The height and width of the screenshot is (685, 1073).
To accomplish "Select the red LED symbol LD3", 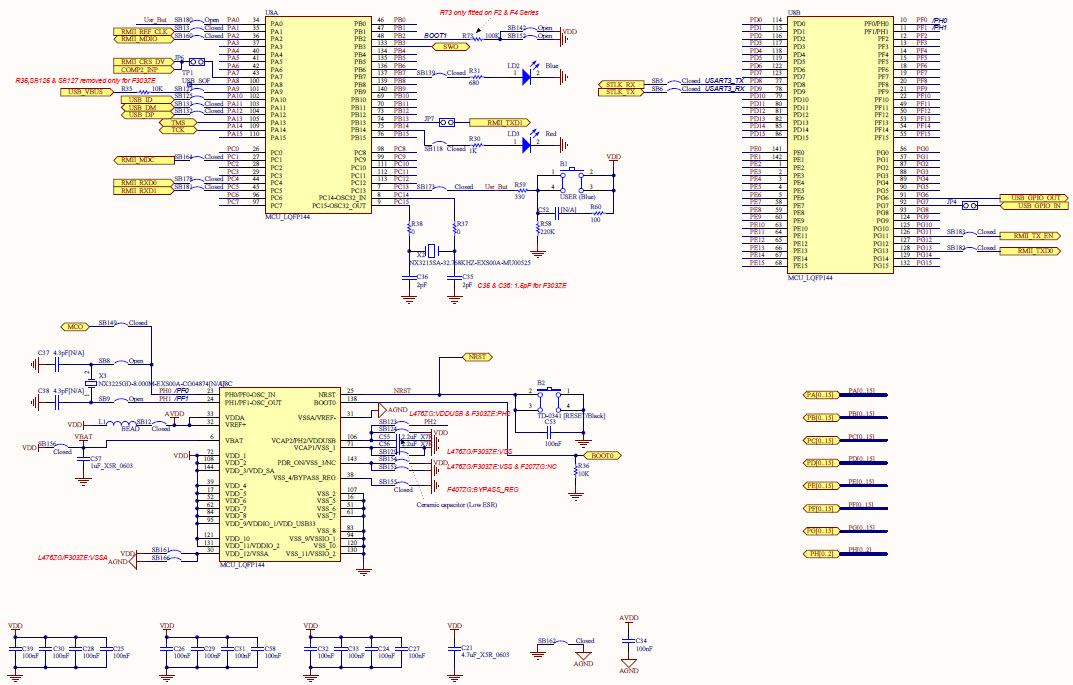I will click(526, 144).
